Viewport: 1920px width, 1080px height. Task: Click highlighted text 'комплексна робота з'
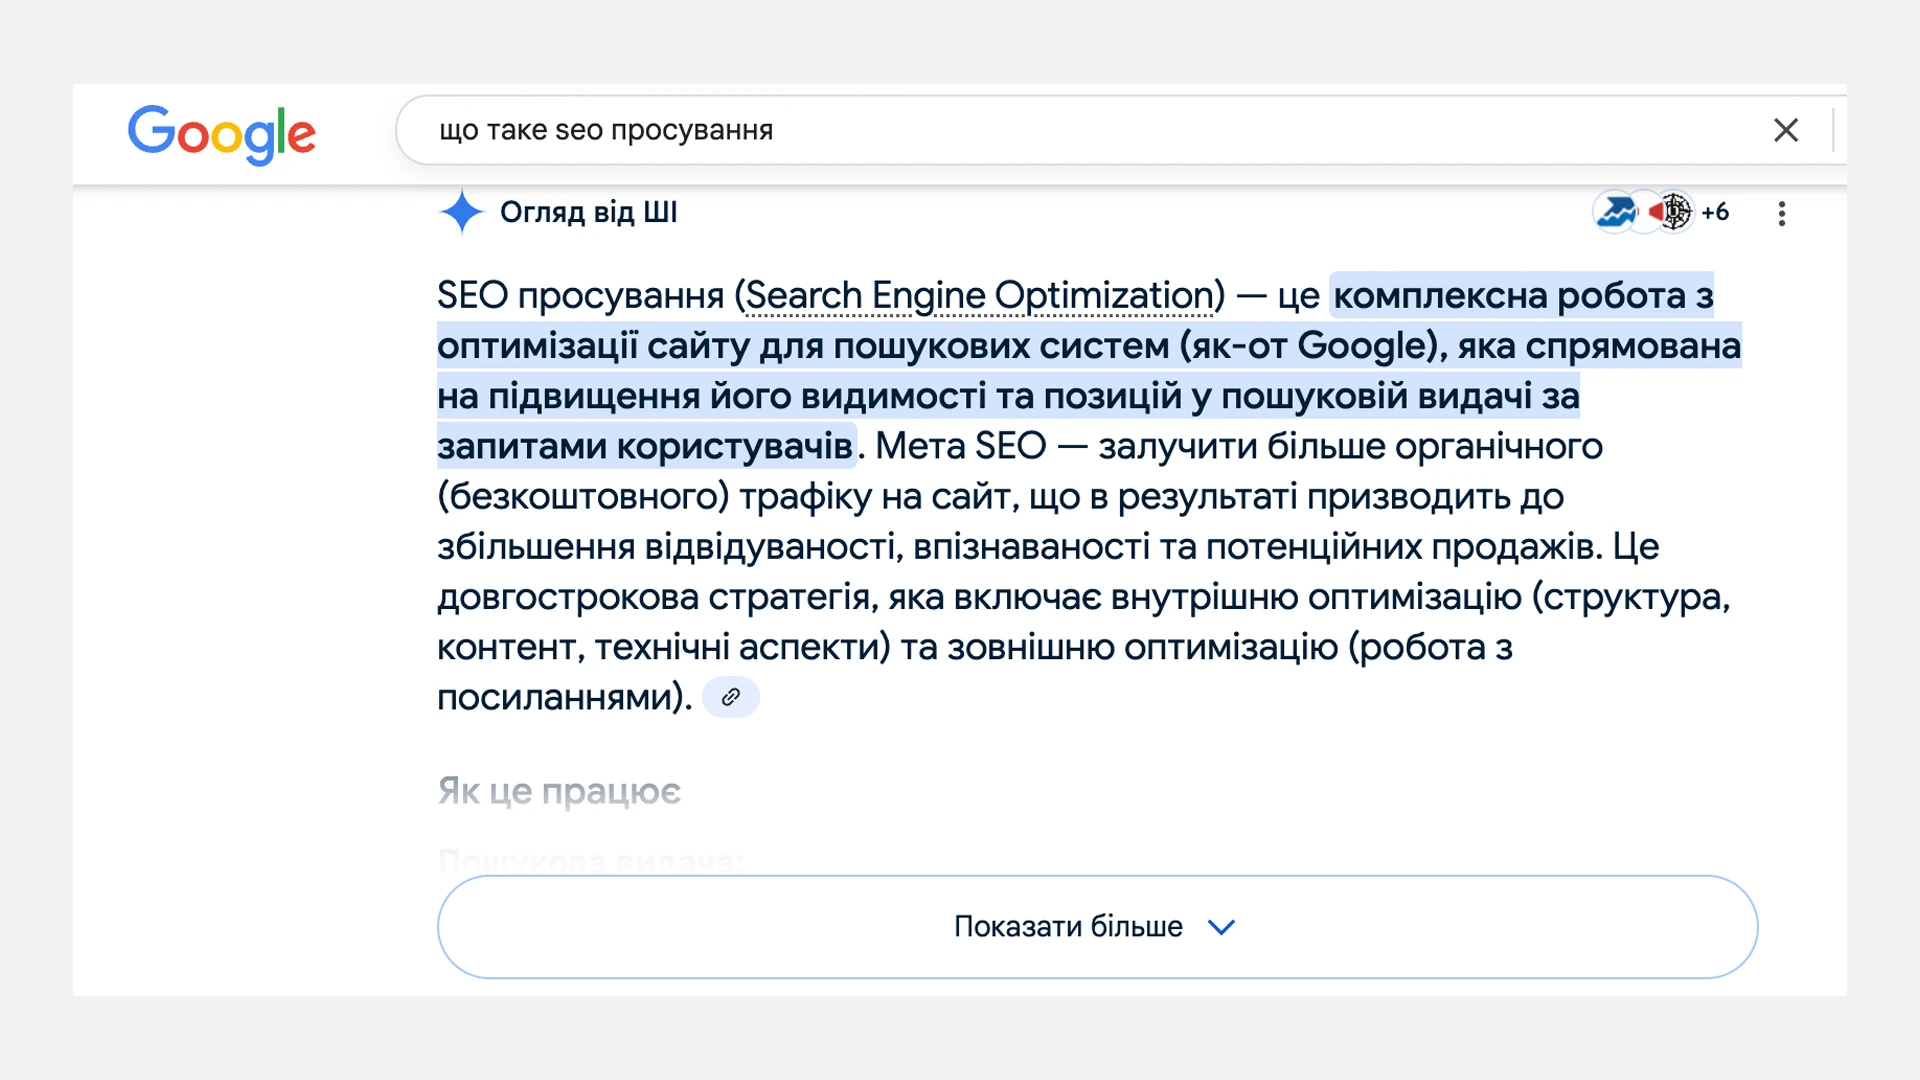[1523, 296]
